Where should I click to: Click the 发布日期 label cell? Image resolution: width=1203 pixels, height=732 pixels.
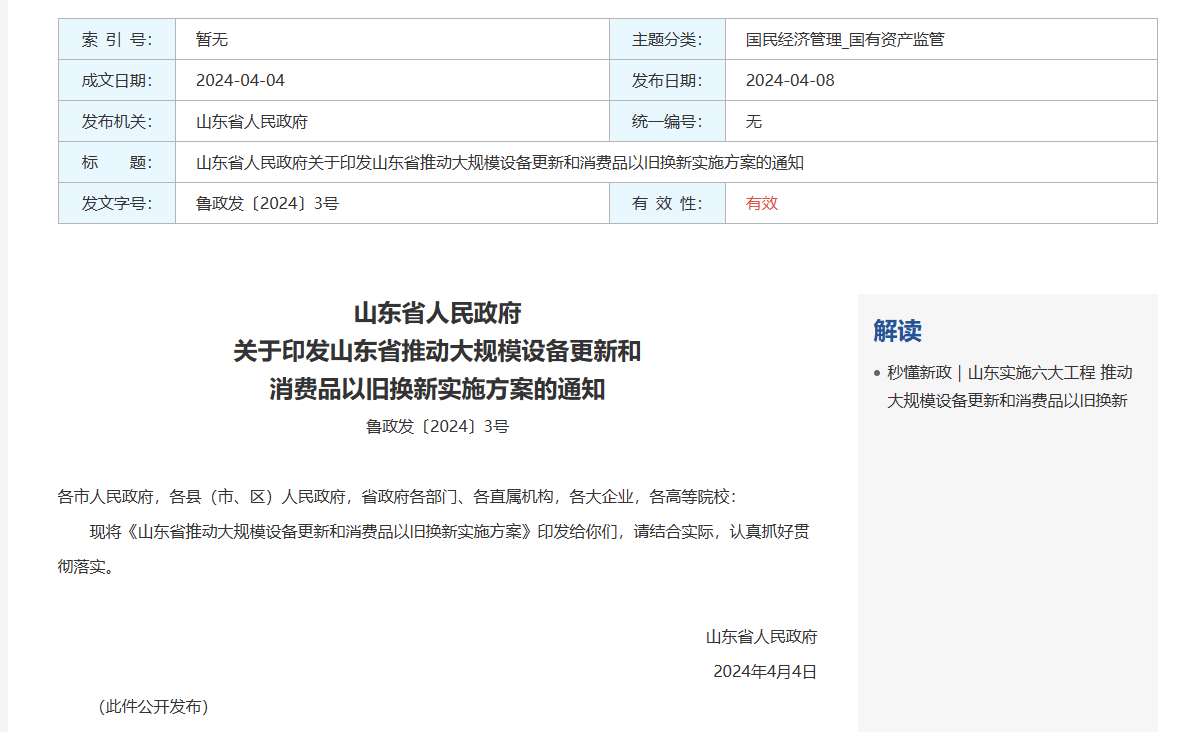667,81
